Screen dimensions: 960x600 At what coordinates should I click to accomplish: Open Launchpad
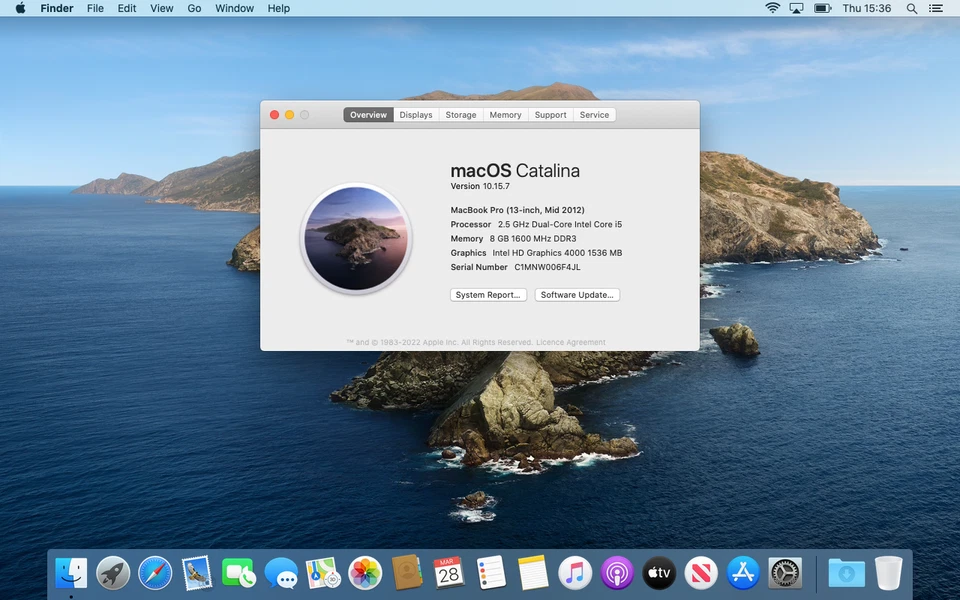click(x=112, y=573)
